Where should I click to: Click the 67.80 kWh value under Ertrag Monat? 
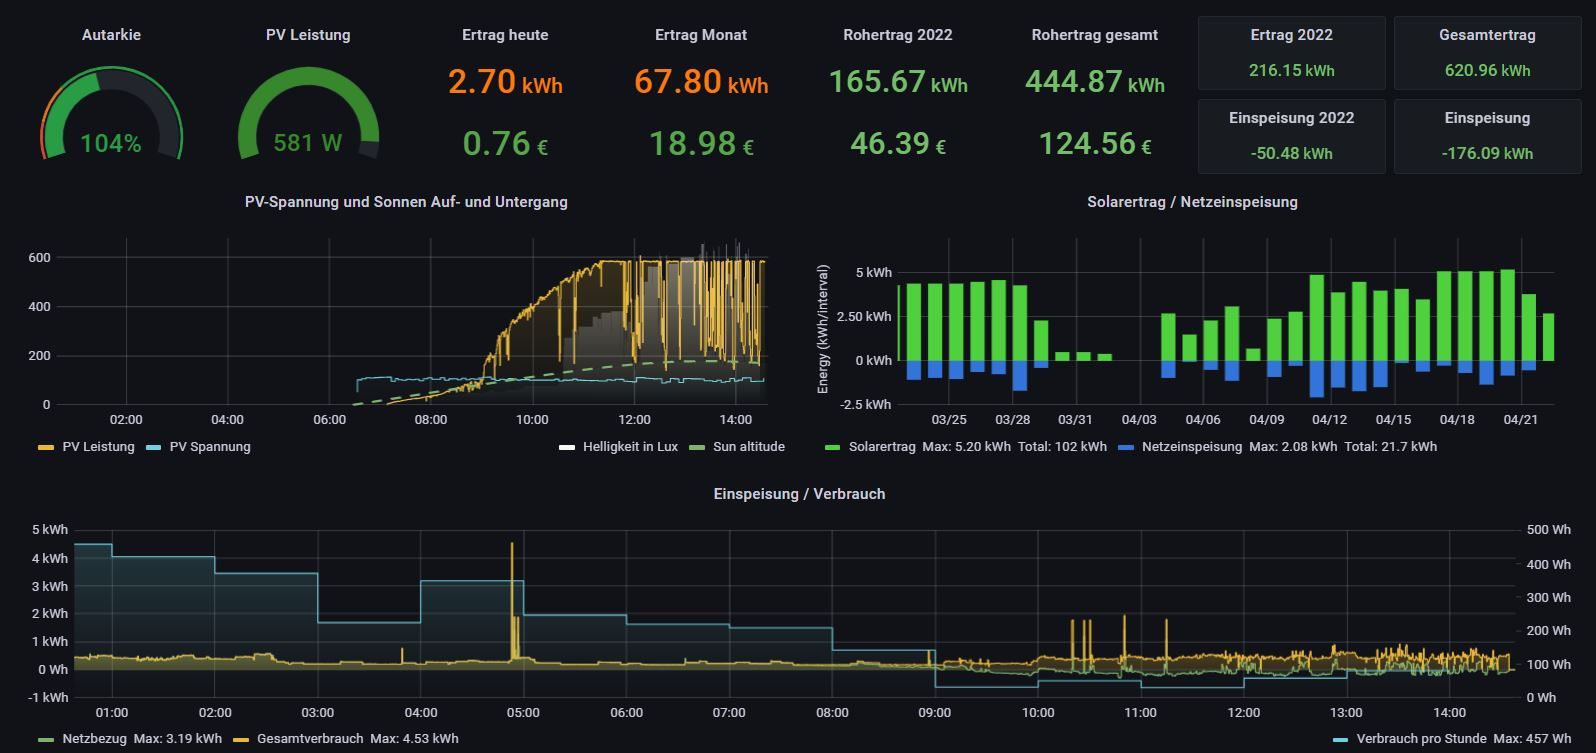[701, 81]
